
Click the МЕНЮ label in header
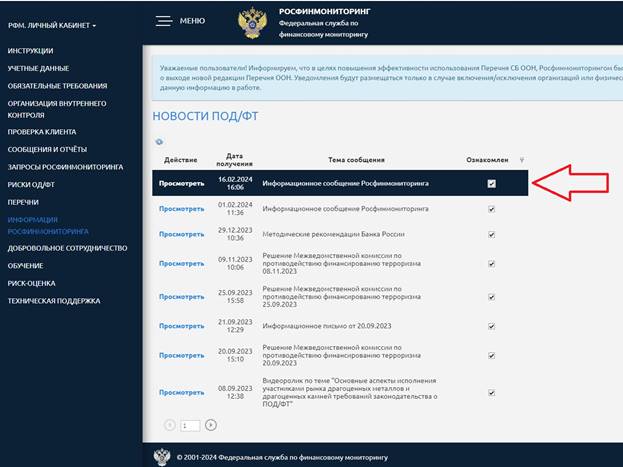(x=192, y=21)
